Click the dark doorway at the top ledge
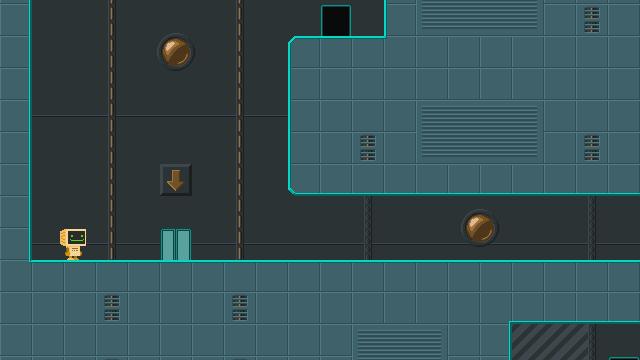Viewport: 640px width, 360px height. [x=336, y=21]
